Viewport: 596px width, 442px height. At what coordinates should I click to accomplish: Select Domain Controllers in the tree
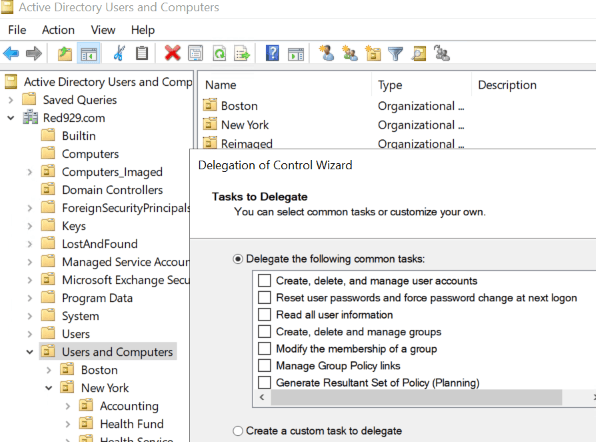[113, 190]
